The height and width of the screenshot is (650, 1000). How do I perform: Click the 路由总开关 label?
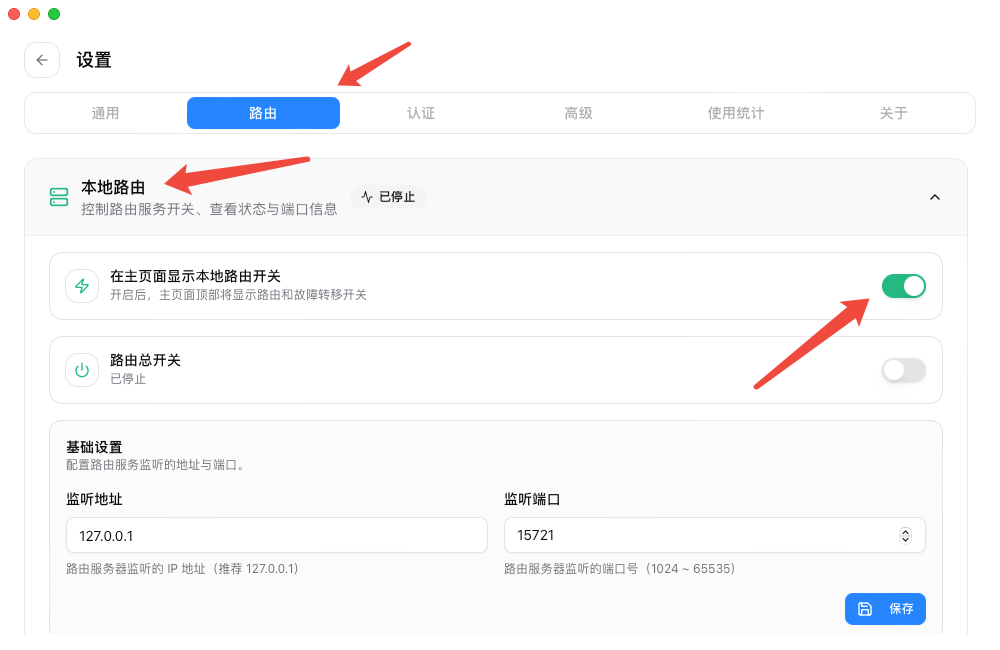point(145,360)
